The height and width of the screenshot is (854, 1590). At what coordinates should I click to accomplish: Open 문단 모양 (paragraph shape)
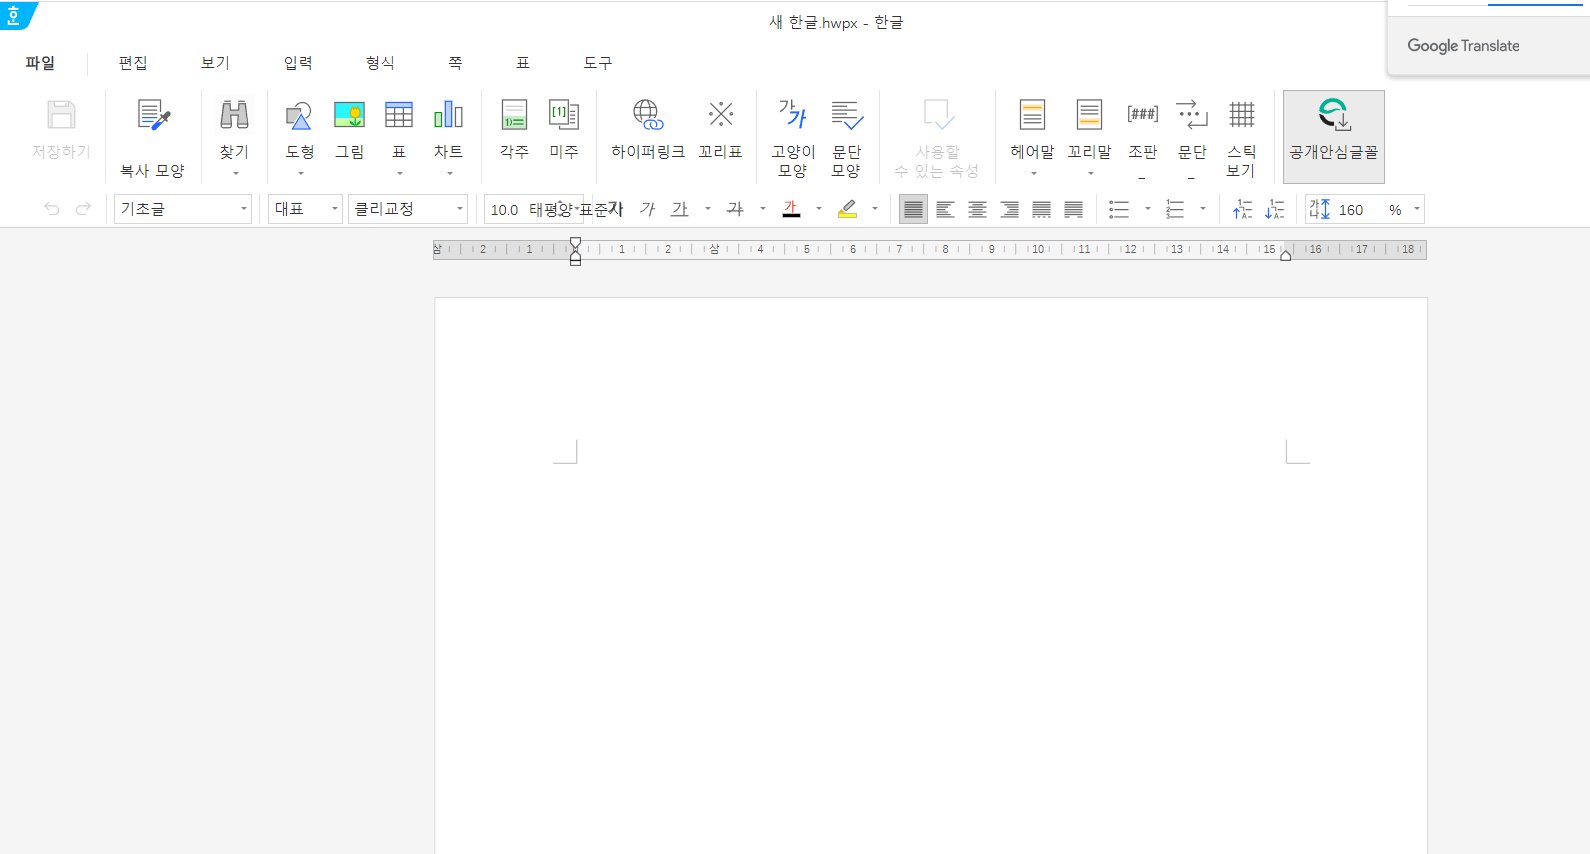click(846, 116)
